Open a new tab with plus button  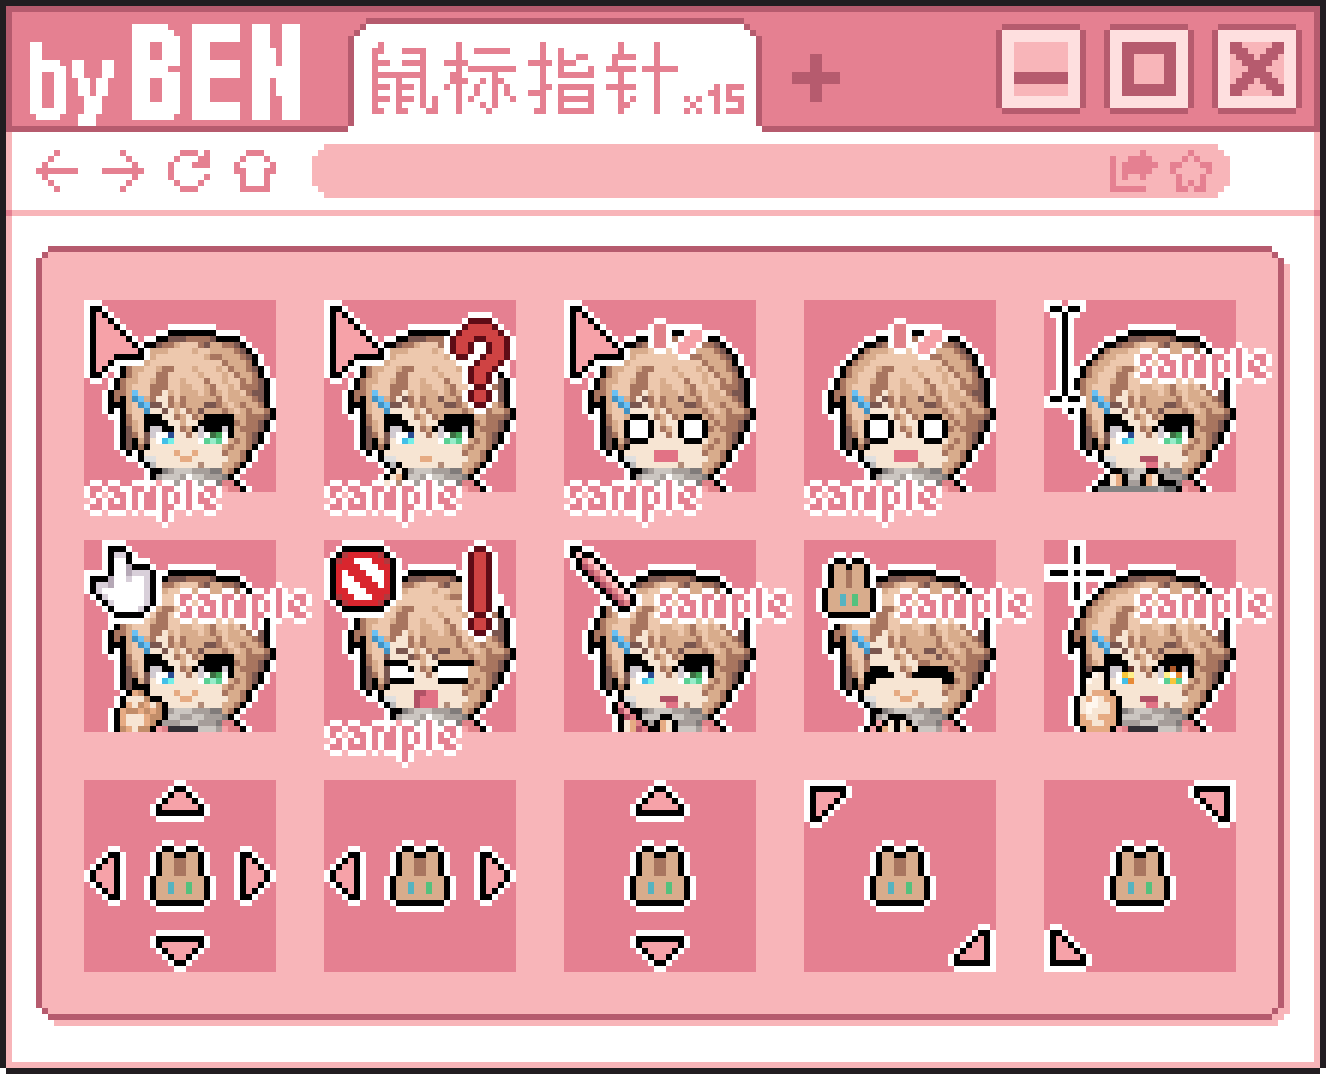click(815, 78)
